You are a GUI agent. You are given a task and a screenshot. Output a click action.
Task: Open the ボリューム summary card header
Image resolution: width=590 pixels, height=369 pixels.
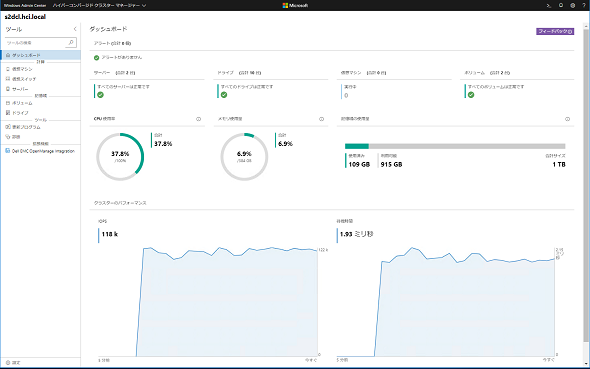pyautogui.click(x=487, y=73)
